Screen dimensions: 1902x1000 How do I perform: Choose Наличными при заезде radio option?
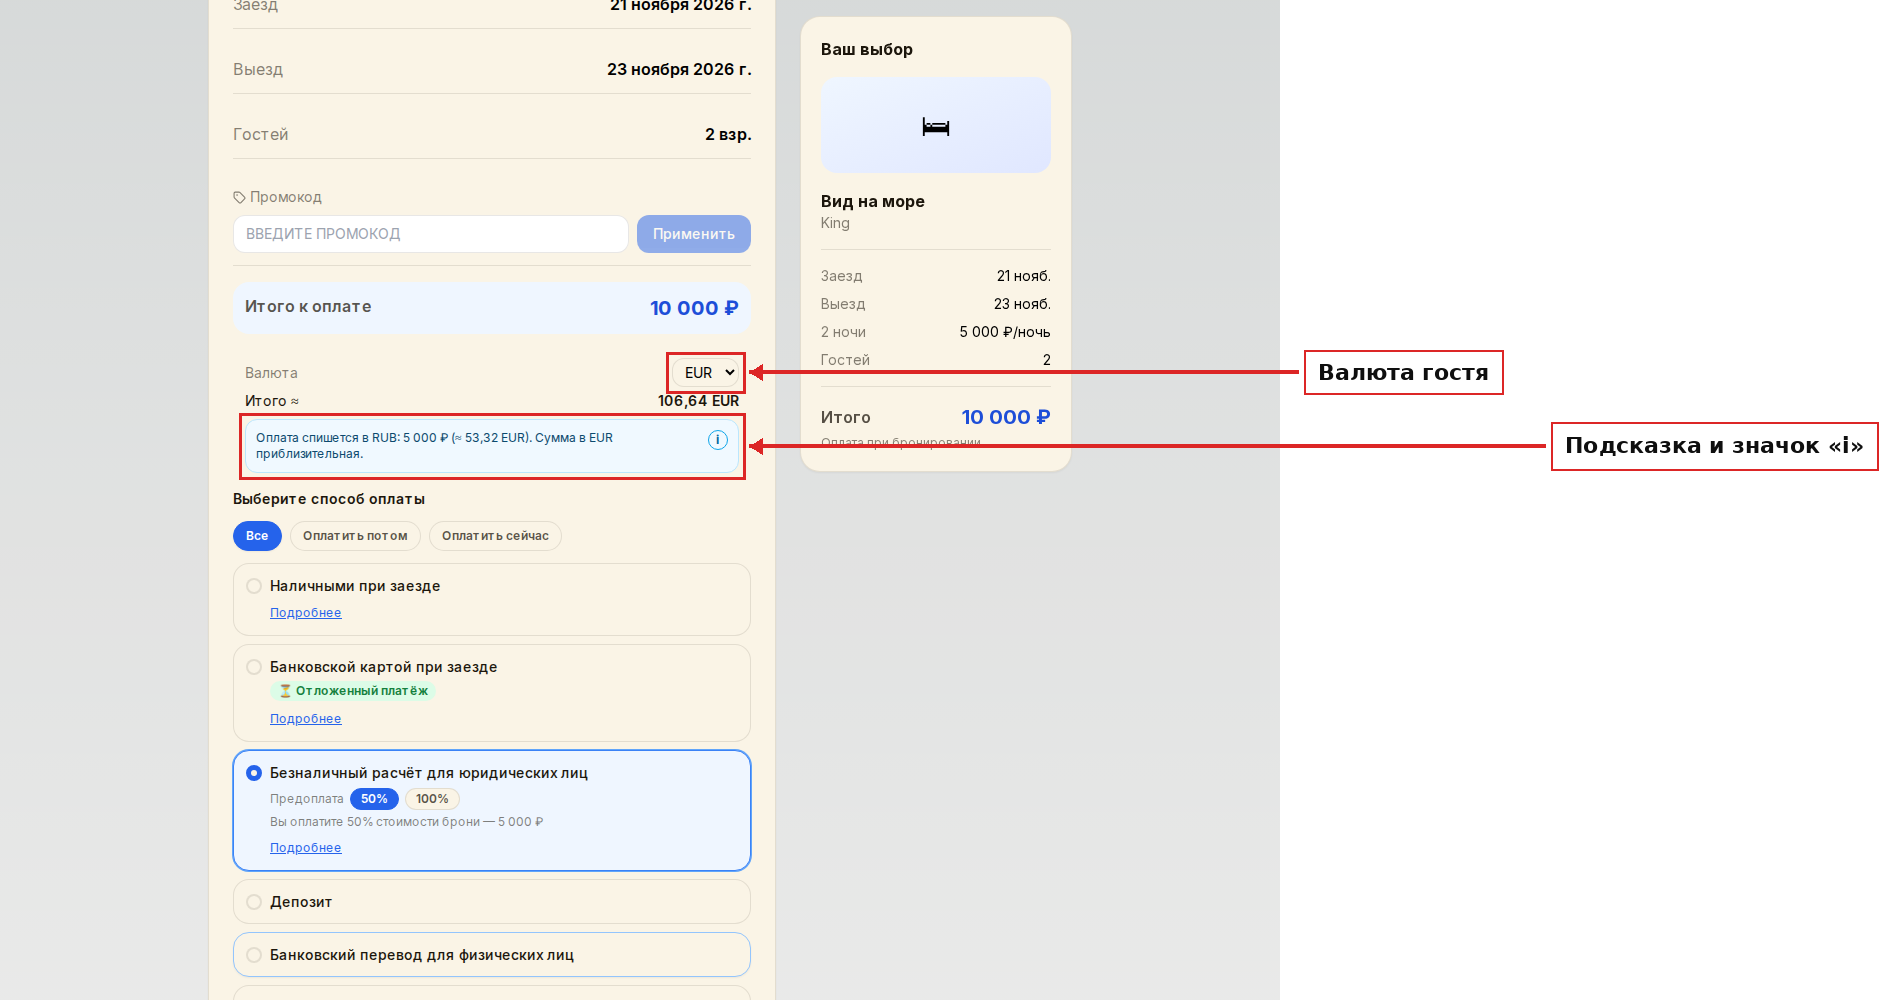point(254,586)
